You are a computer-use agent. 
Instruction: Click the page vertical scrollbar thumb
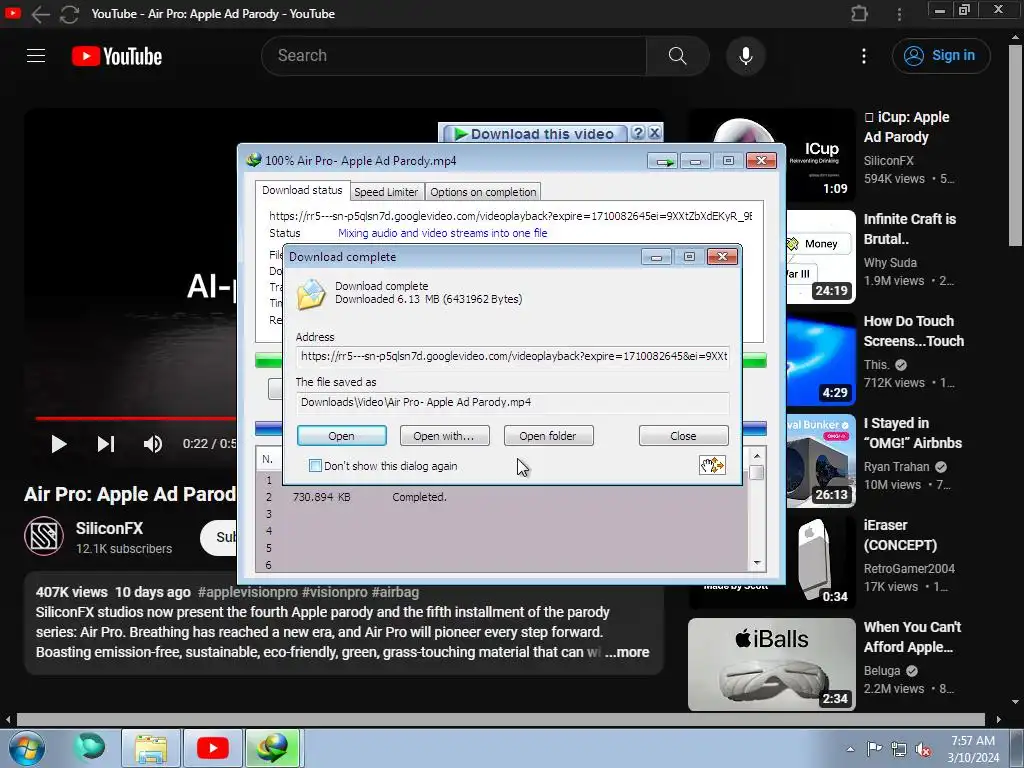tap(1014, 146)
